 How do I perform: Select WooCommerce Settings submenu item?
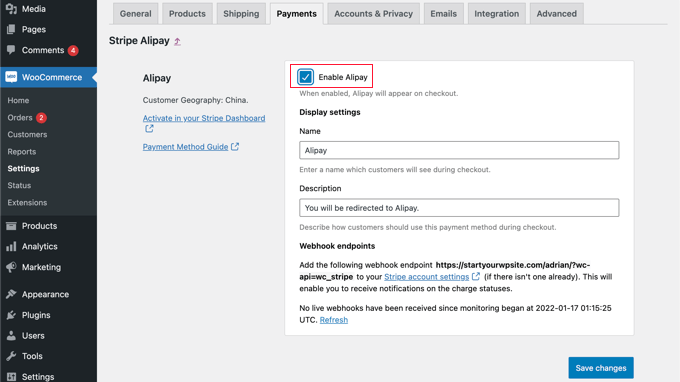tap(23, 168)
